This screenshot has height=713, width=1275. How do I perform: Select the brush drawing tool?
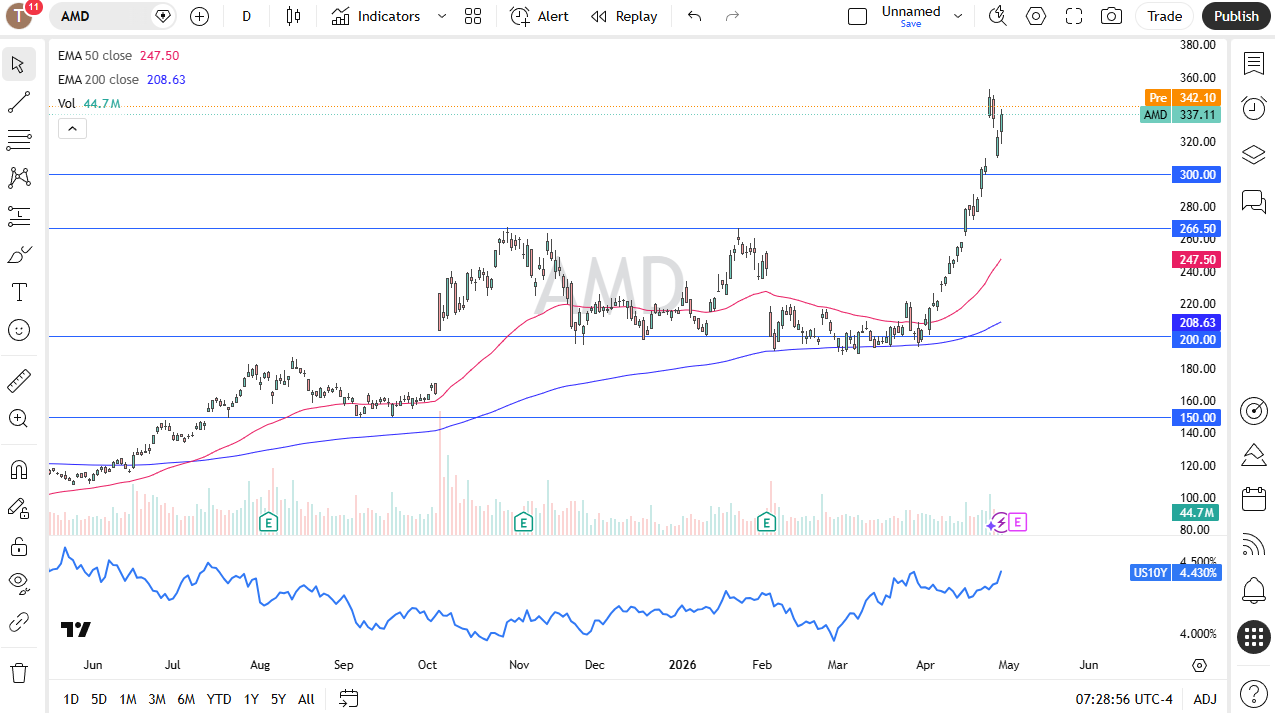tap(18, 254)
